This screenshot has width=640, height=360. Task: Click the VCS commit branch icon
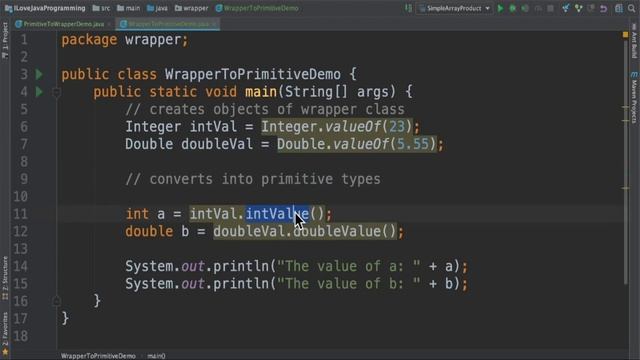(578, 8)
